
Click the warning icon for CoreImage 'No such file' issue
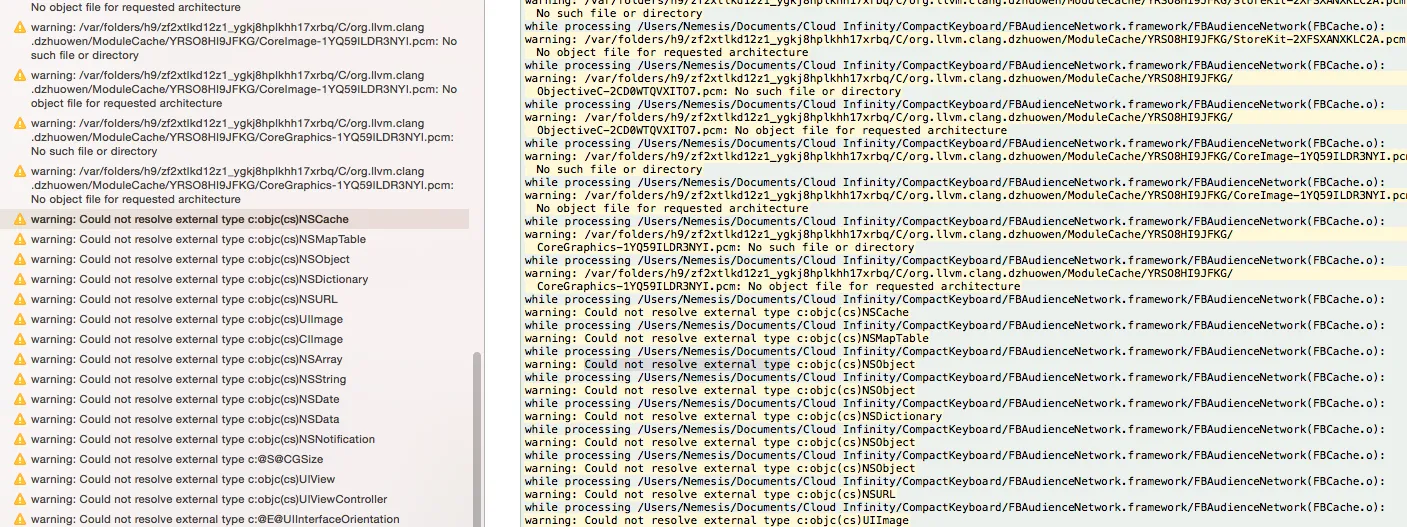click(x=20, y=28)
